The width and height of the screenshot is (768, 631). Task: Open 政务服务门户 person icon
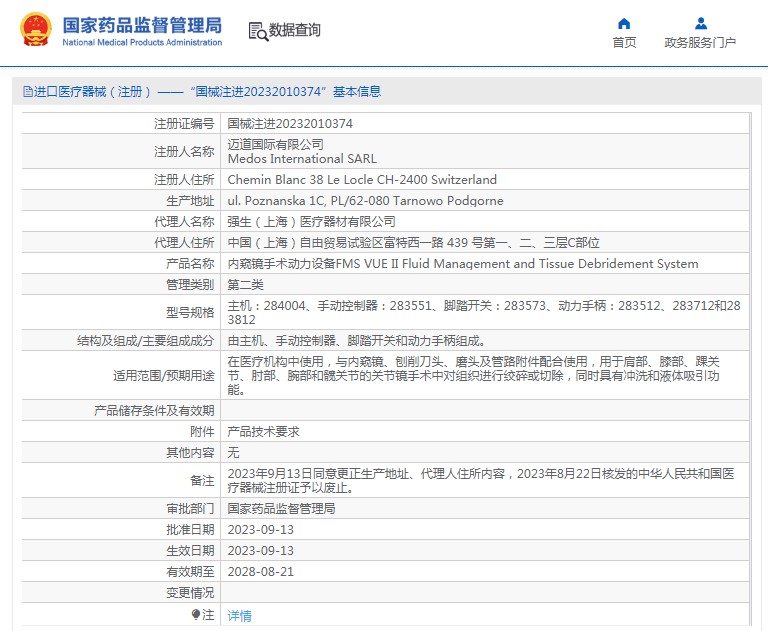(x=701, y=23)
